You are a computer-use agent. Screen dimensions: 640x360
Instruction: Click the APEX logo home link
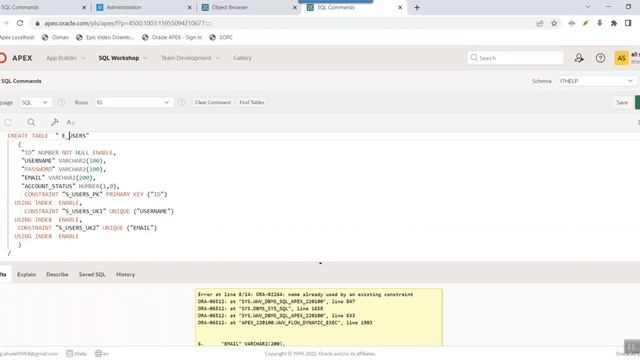click(16, 58)
